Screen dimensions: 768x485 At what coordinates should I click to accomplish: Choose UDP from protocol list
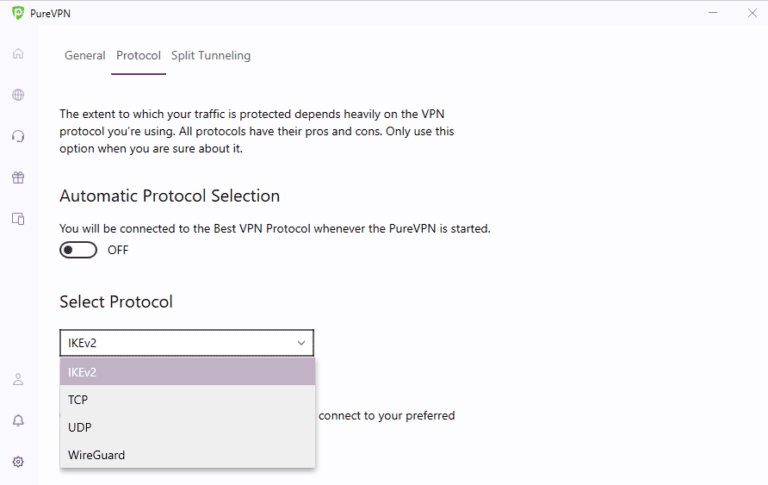point(187,427)
